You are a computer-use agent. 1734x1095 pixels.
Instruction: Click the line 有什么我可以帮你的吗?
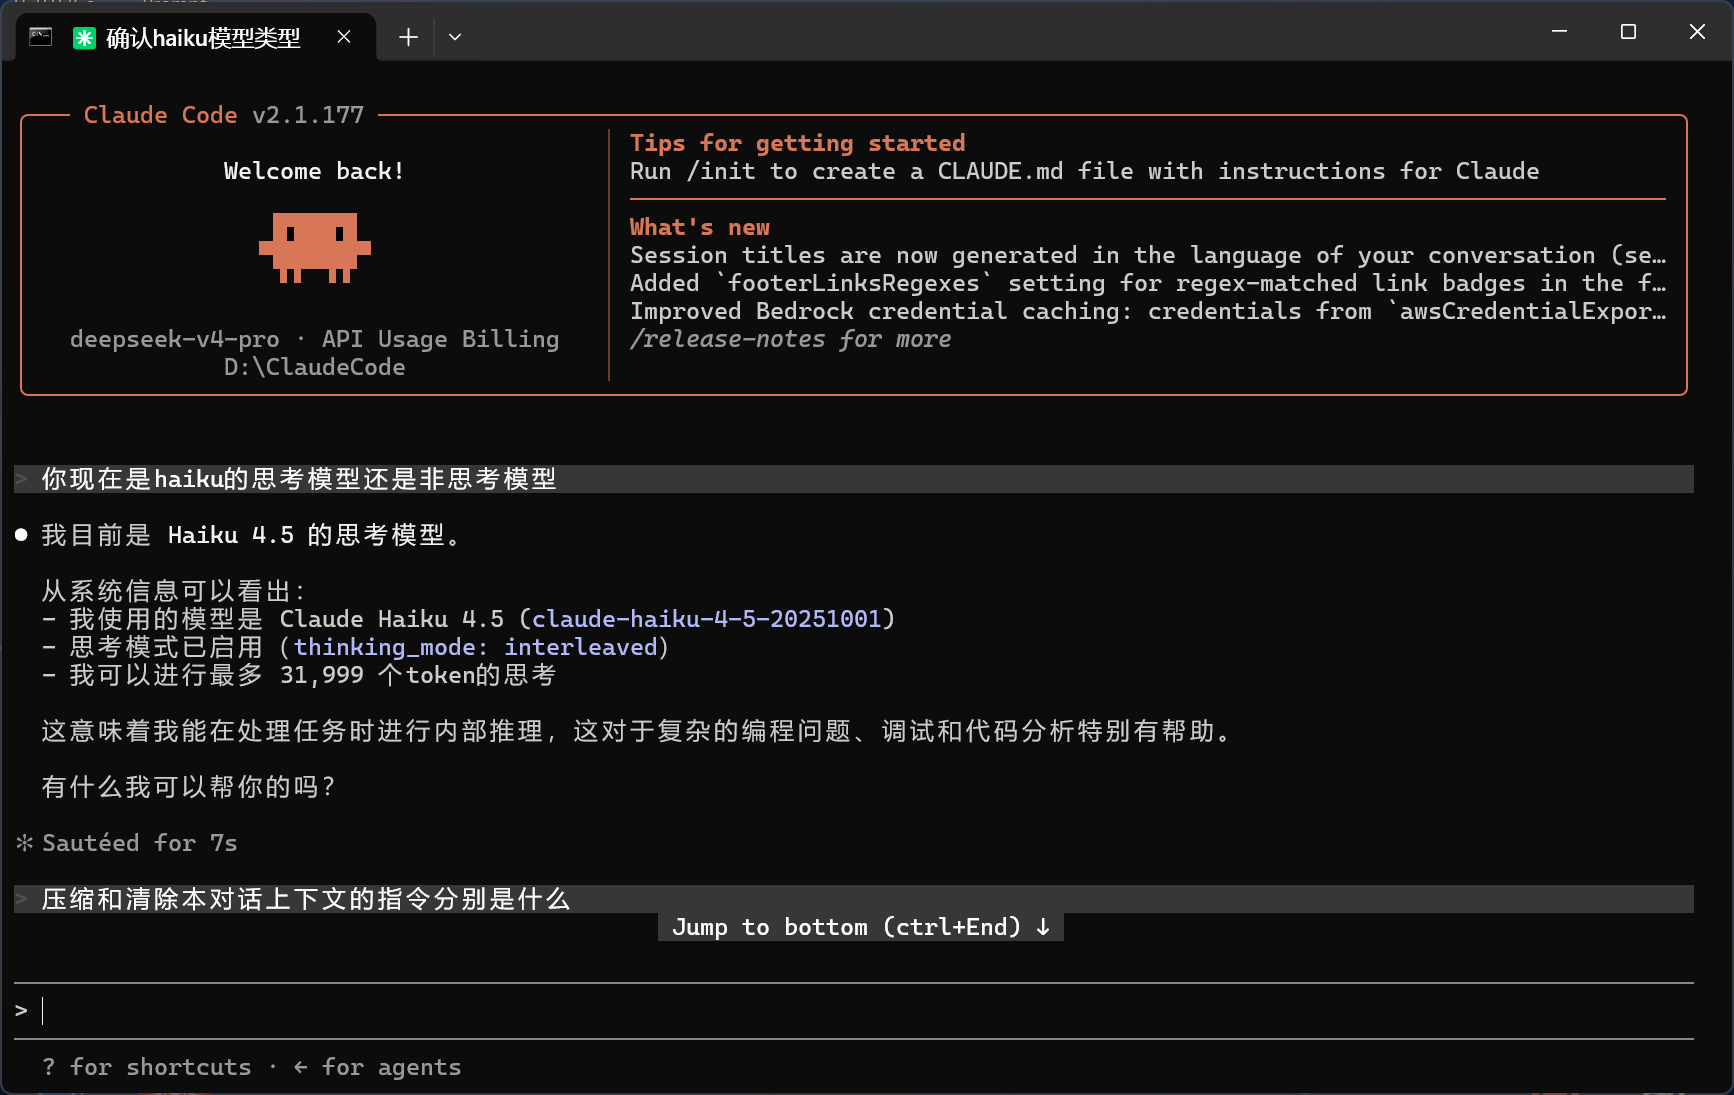[x=188, y=787]
